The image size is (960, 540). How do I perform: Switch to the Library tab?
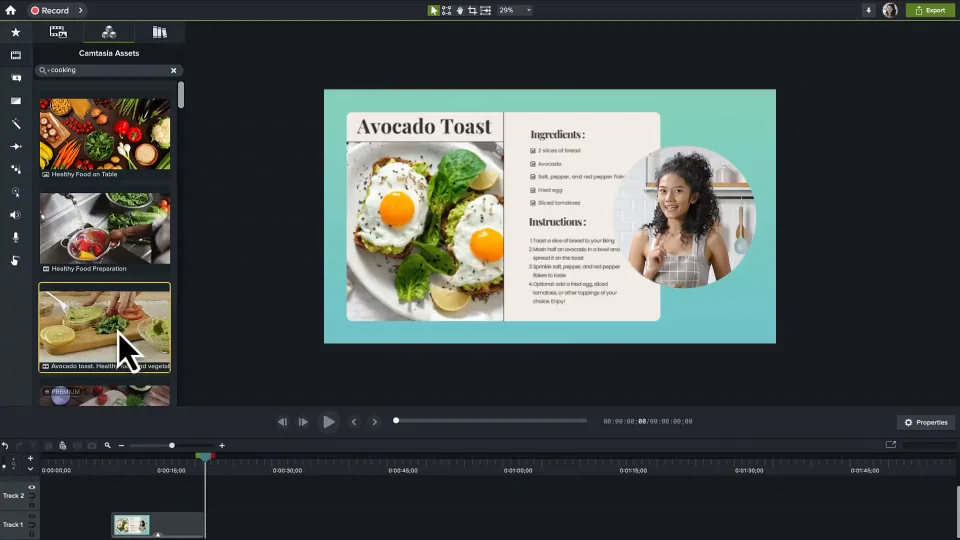(159, 32)
